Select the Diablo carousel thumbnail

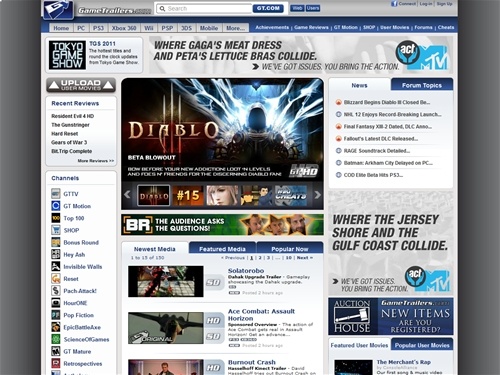[x=154, y=195]
